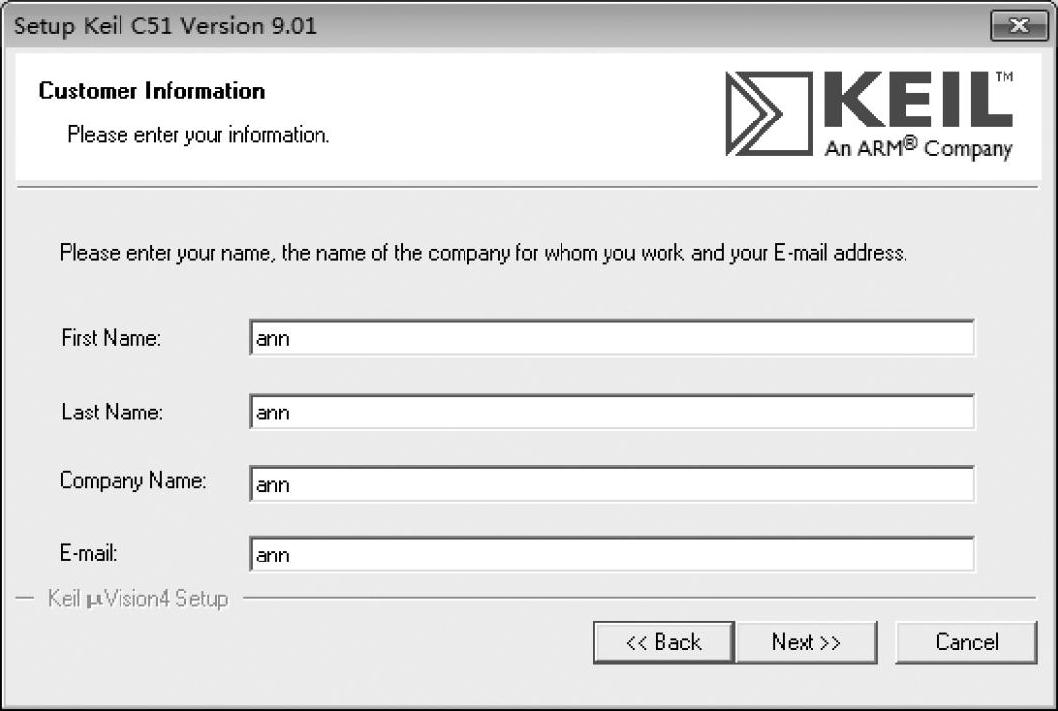Screen dimensions: 1058x711
Task: Click the "An ARM Company" tagline
Action: 918,148
